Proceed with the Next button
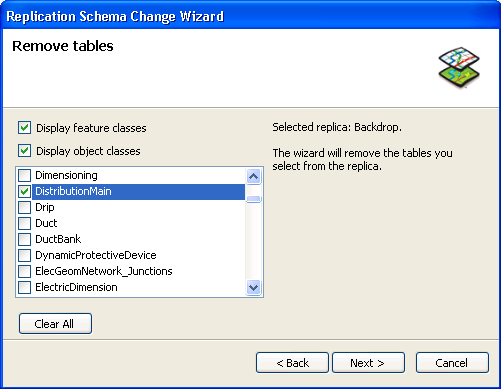Image resolution: width=501 pixels, height=389 pixels. 368,363
